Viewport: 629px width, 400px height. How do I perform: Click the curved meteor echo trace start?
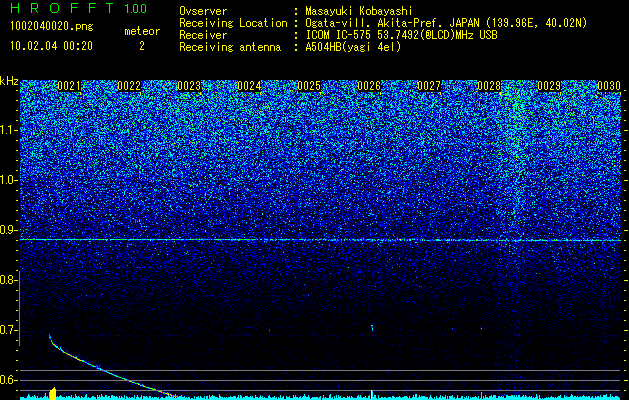point(50,336)
